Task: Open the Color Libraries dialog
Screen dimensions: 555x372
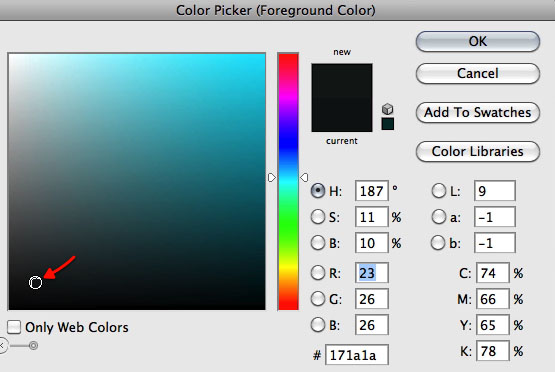Action: 478,151
